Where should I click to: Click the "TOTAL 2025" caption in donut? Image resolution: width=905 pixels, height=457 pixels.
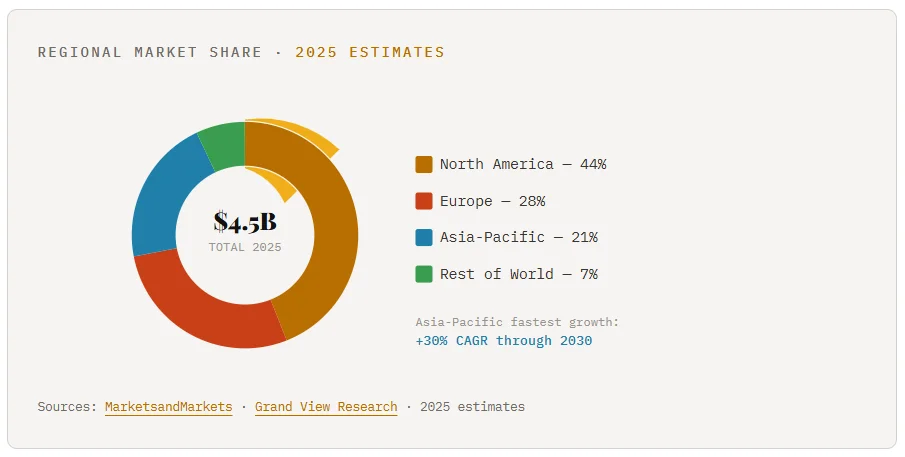pos(245,247)
